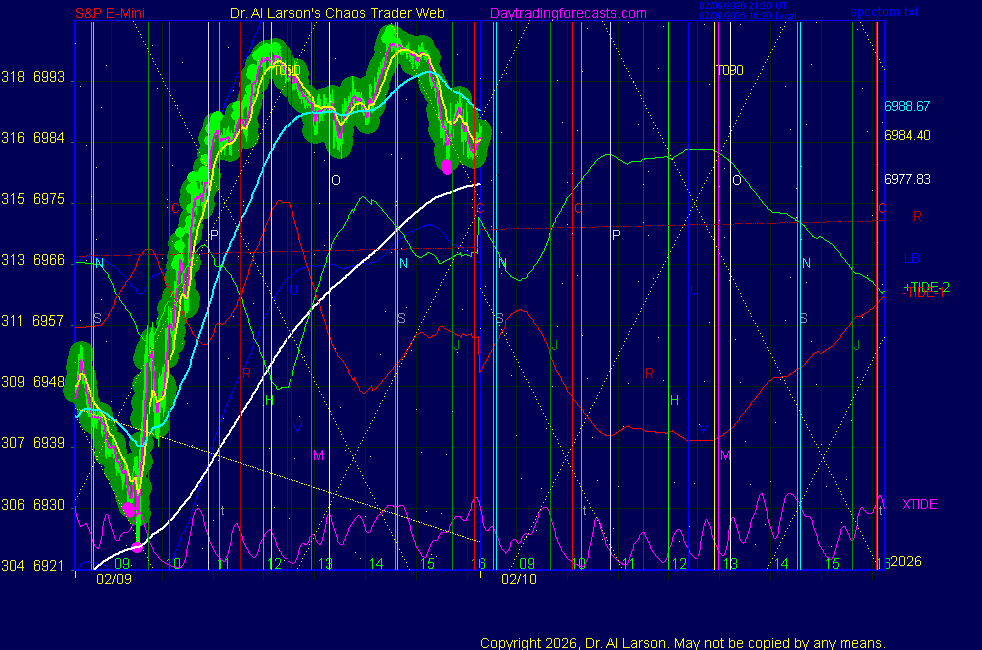Click the white 6977.83 price value
Image resolution: width=982 pixels, height=650 pixels.
tap(907, 180)
